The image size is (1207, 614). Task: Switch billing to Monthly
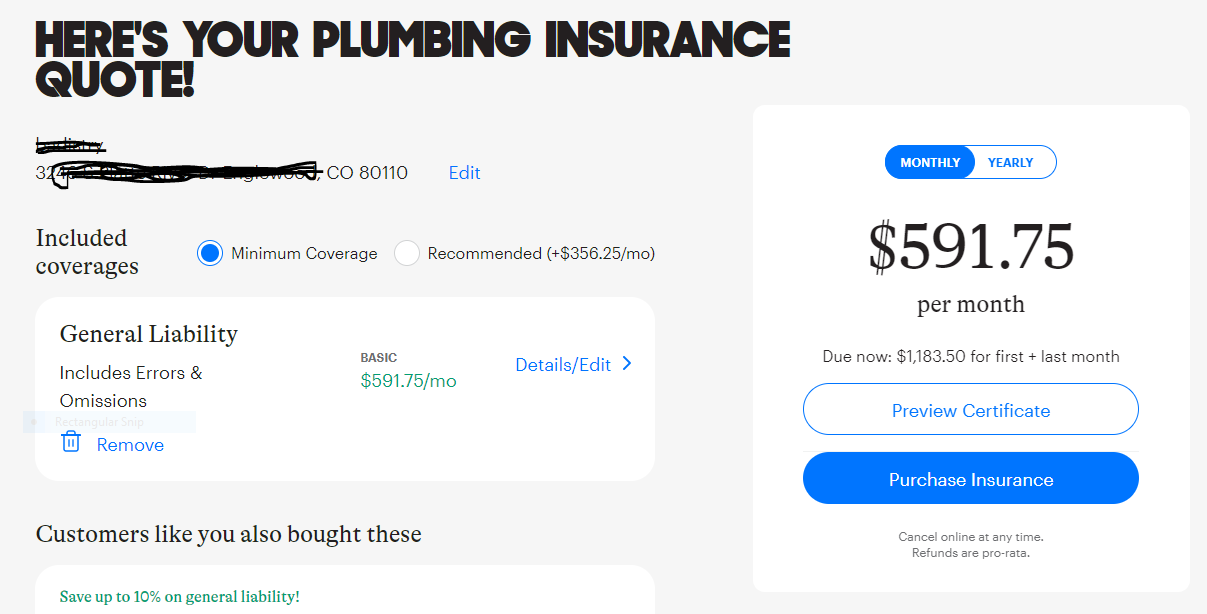(x=930, y=162)
